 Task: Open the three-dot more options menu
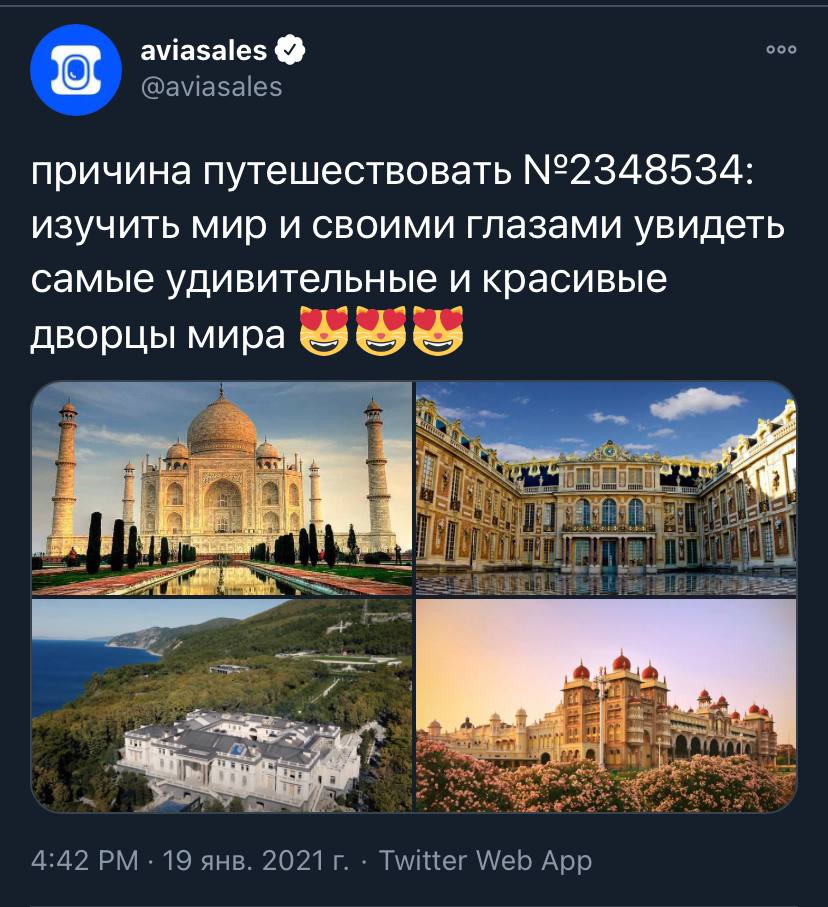tap(781, 50)
